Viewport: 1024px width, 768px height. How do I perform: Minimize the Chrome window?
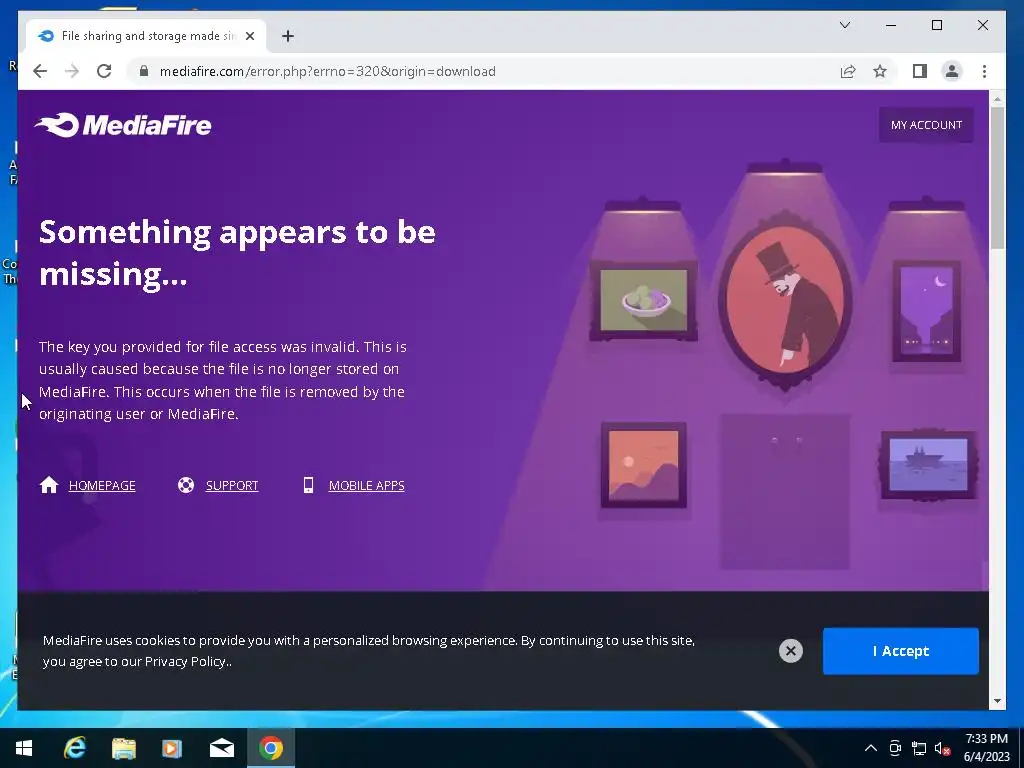[891, 25]
